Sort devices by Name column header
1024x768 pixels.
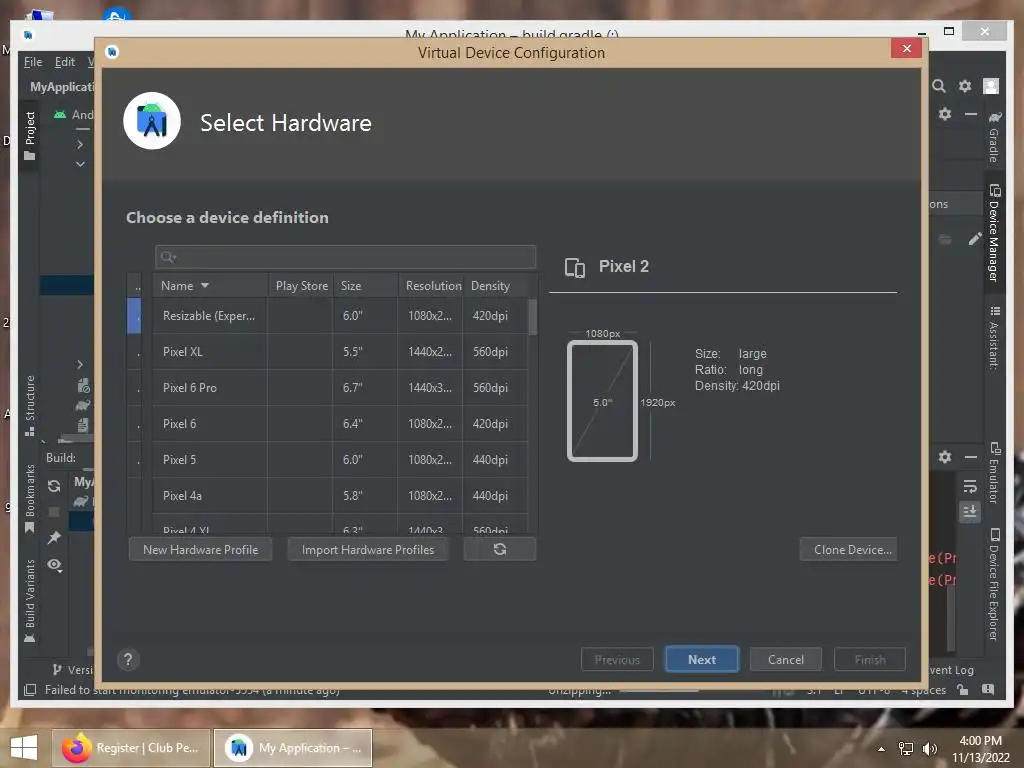[210, 285]
